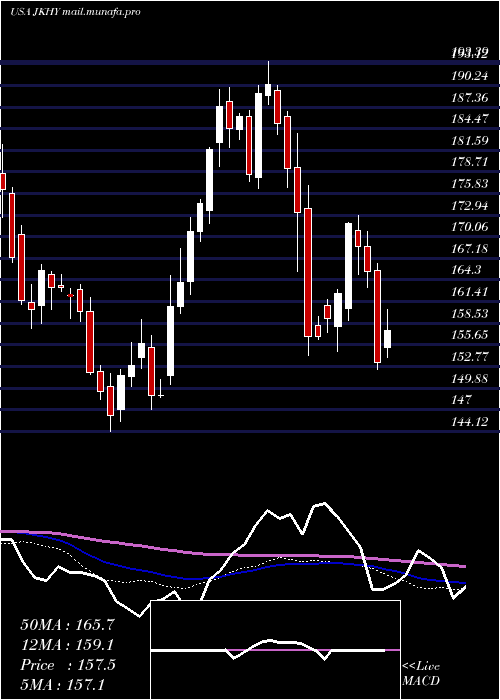Select the 190.24 price axis label
This screenshot has width=500, height=700.
(470, 76)
